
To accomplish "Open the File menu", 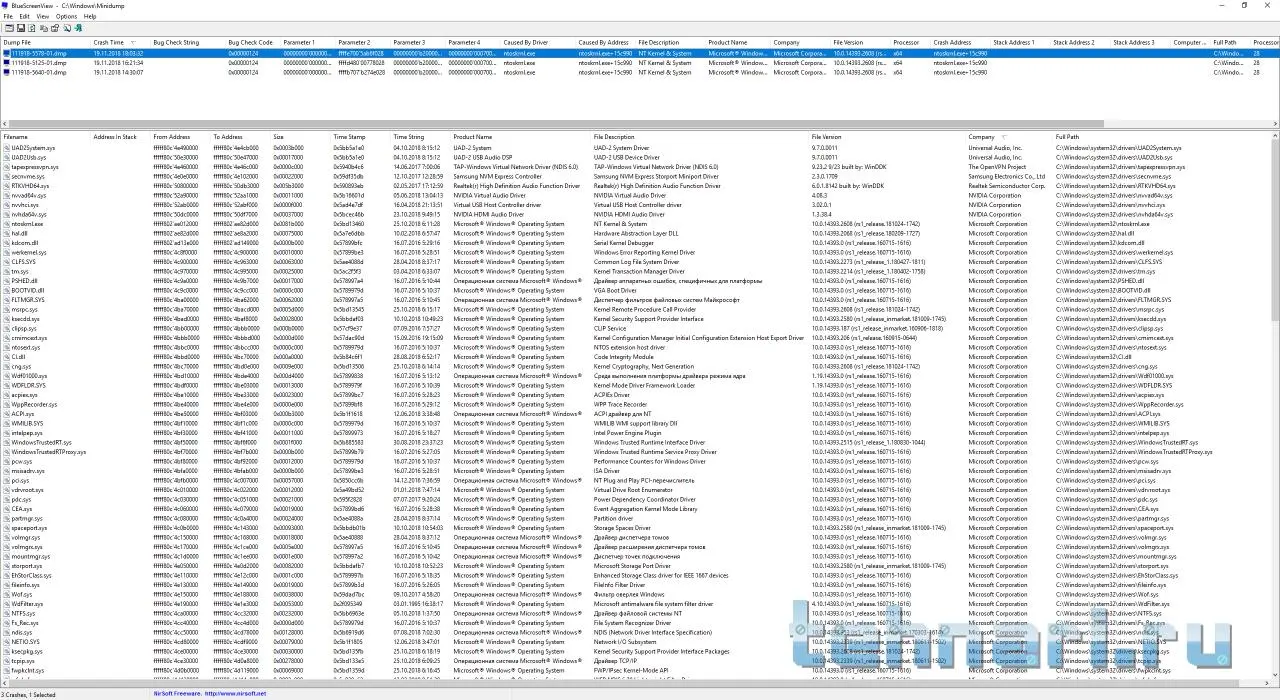I will (8, 17).
